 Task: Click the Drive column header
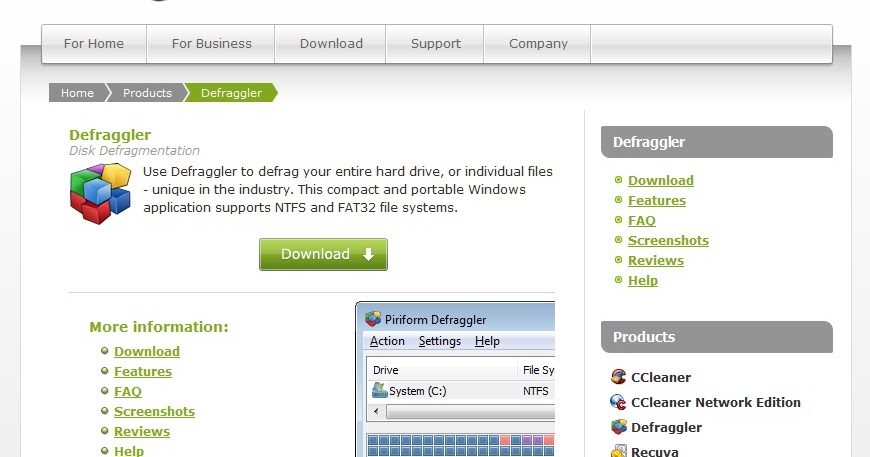tap(442, 370)
